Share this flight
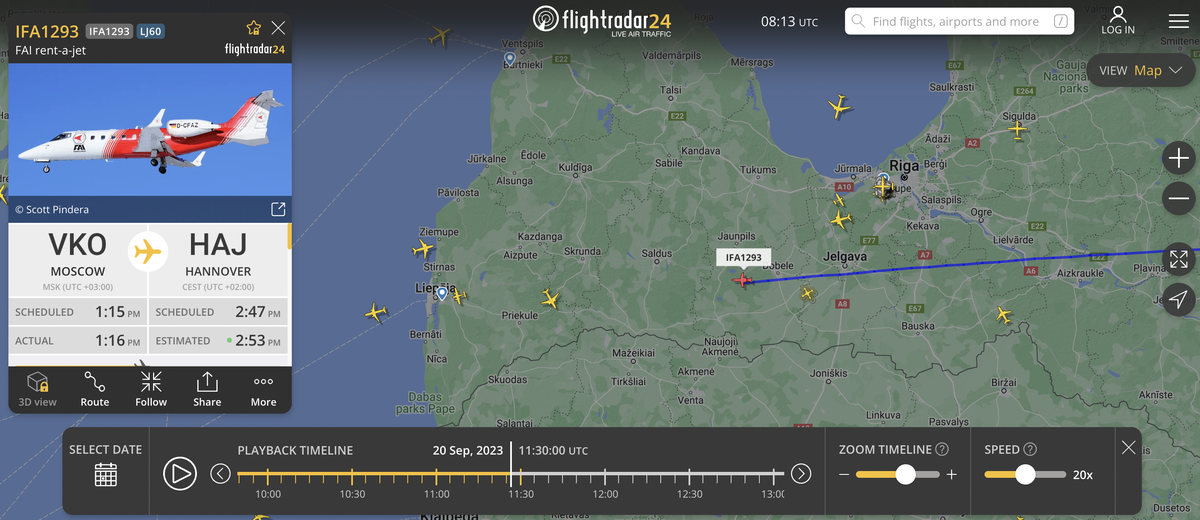This screenshot has width=1200, height=520. tap(207, 389)
